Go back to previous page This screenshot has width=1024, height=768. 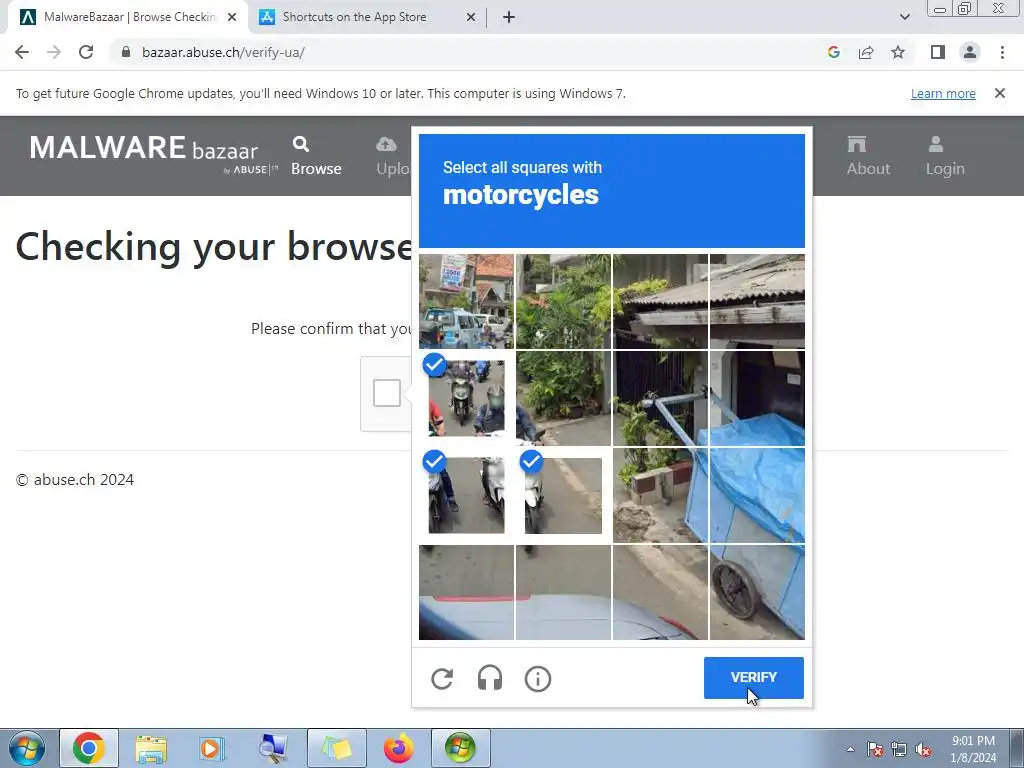click(x=22, y=52)
